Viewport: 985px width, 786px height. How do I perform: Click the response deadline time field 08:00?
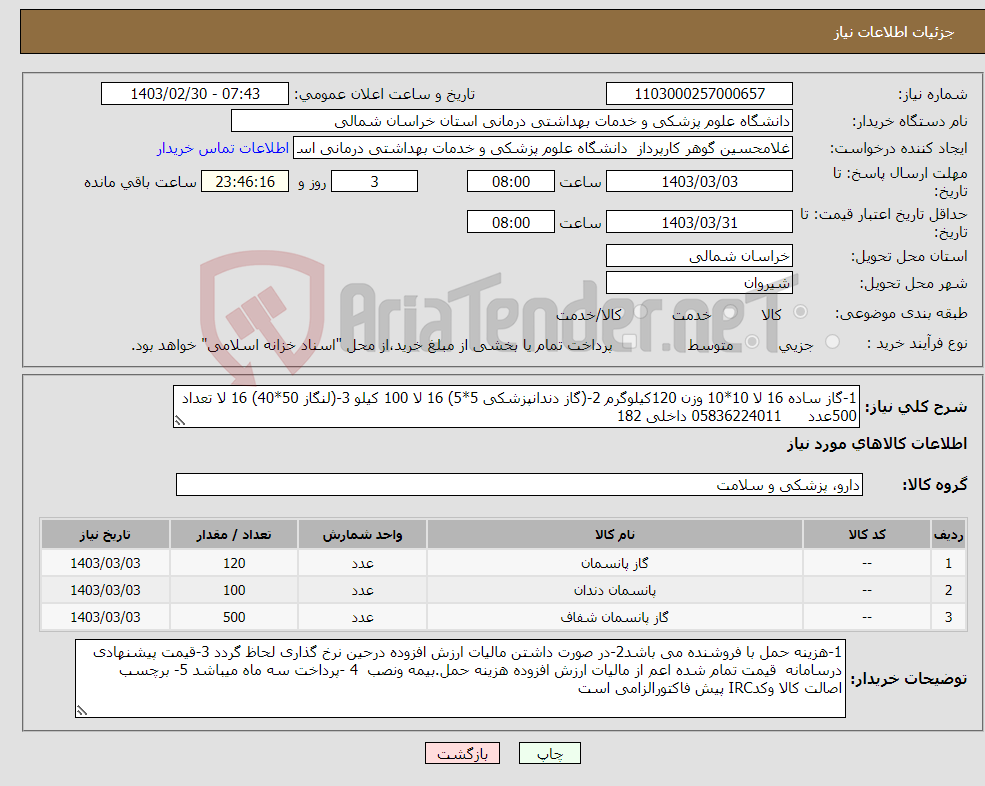pos(511,182)
